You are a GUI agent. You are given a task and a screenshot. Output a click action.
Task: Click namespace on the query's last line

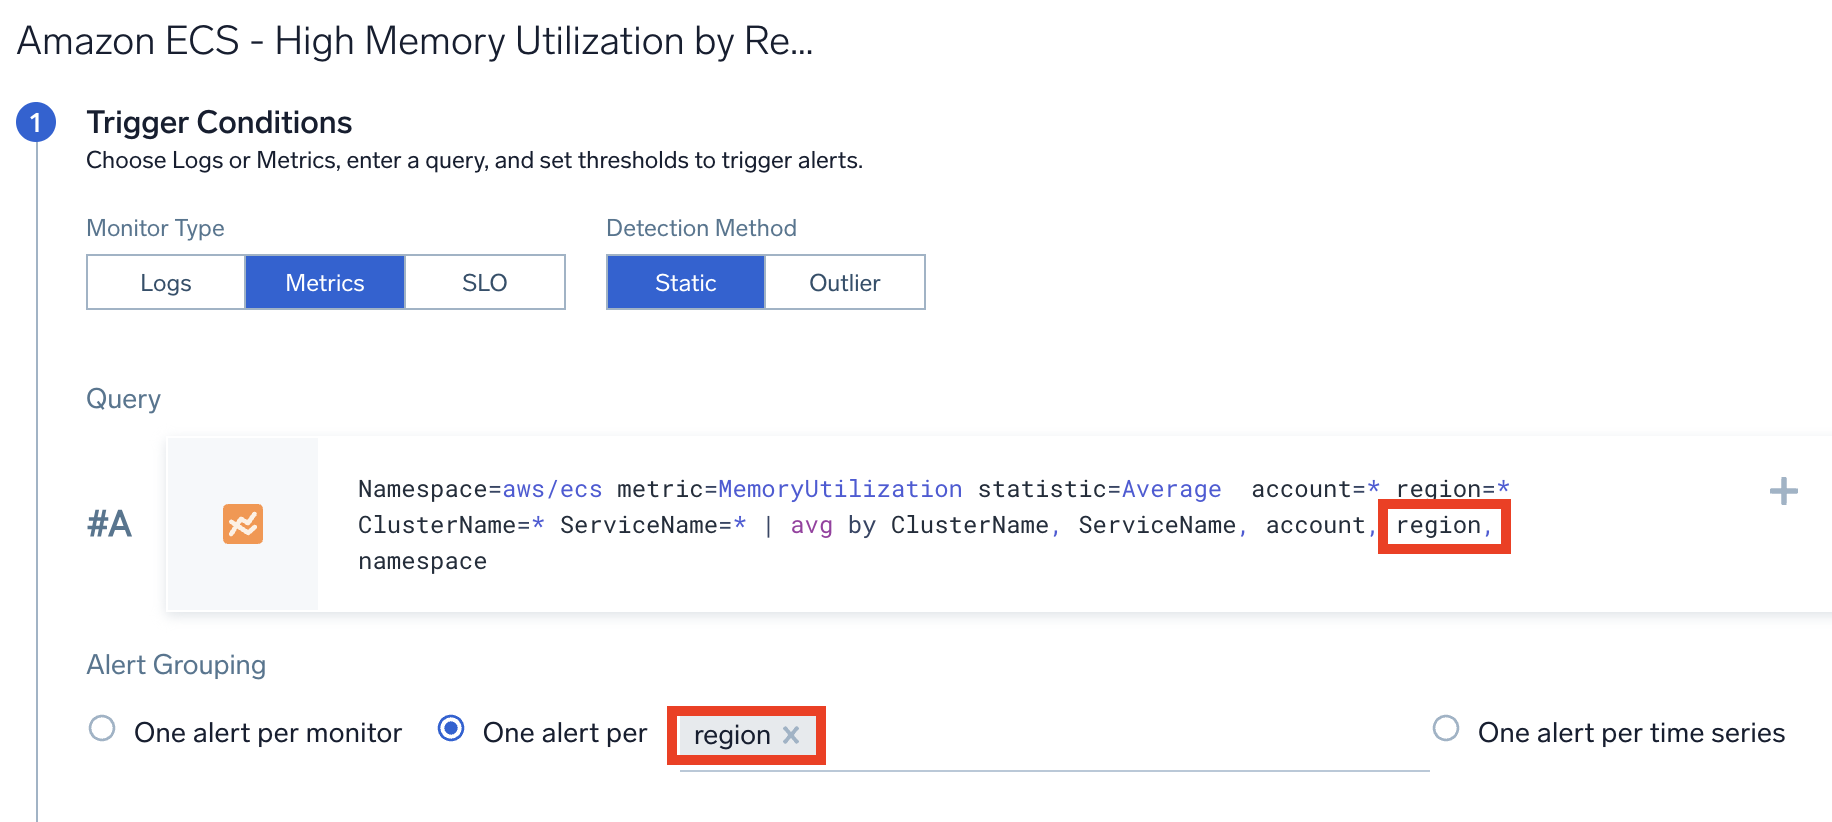[x=422, y=562]
